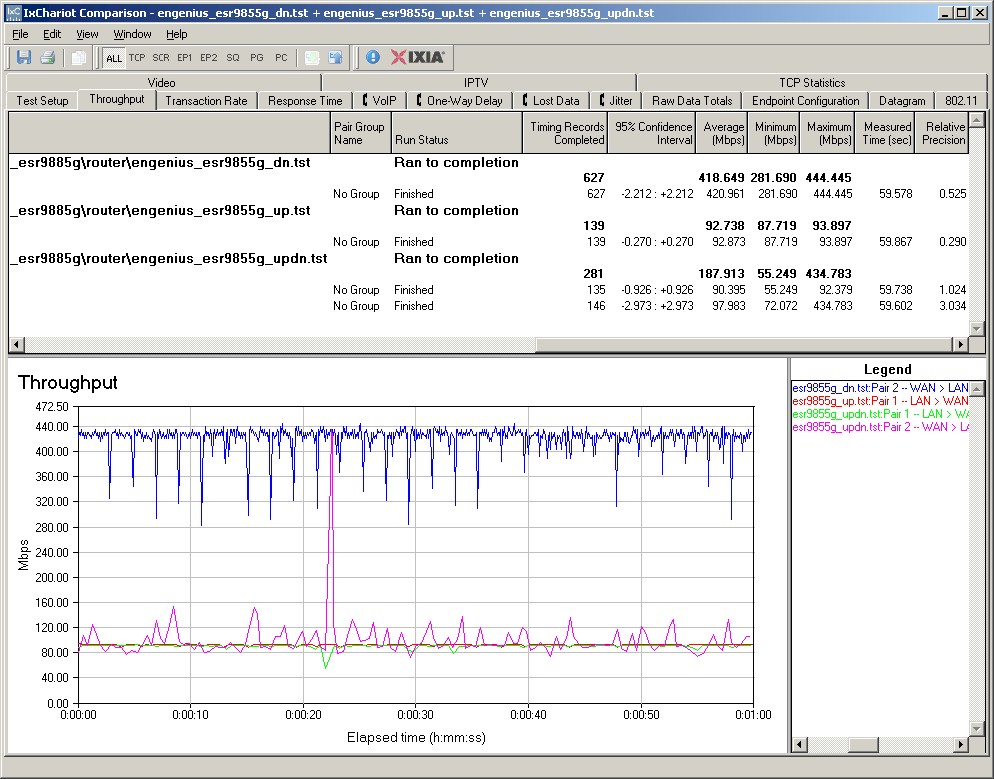This screenshot has height=779, width=994.
Task: Click table horizontal scroll left arrow
Action: point(16,344)
